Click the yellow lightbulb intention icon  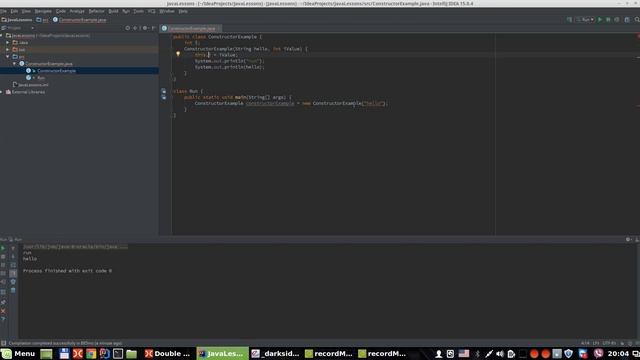pos(178,53)
